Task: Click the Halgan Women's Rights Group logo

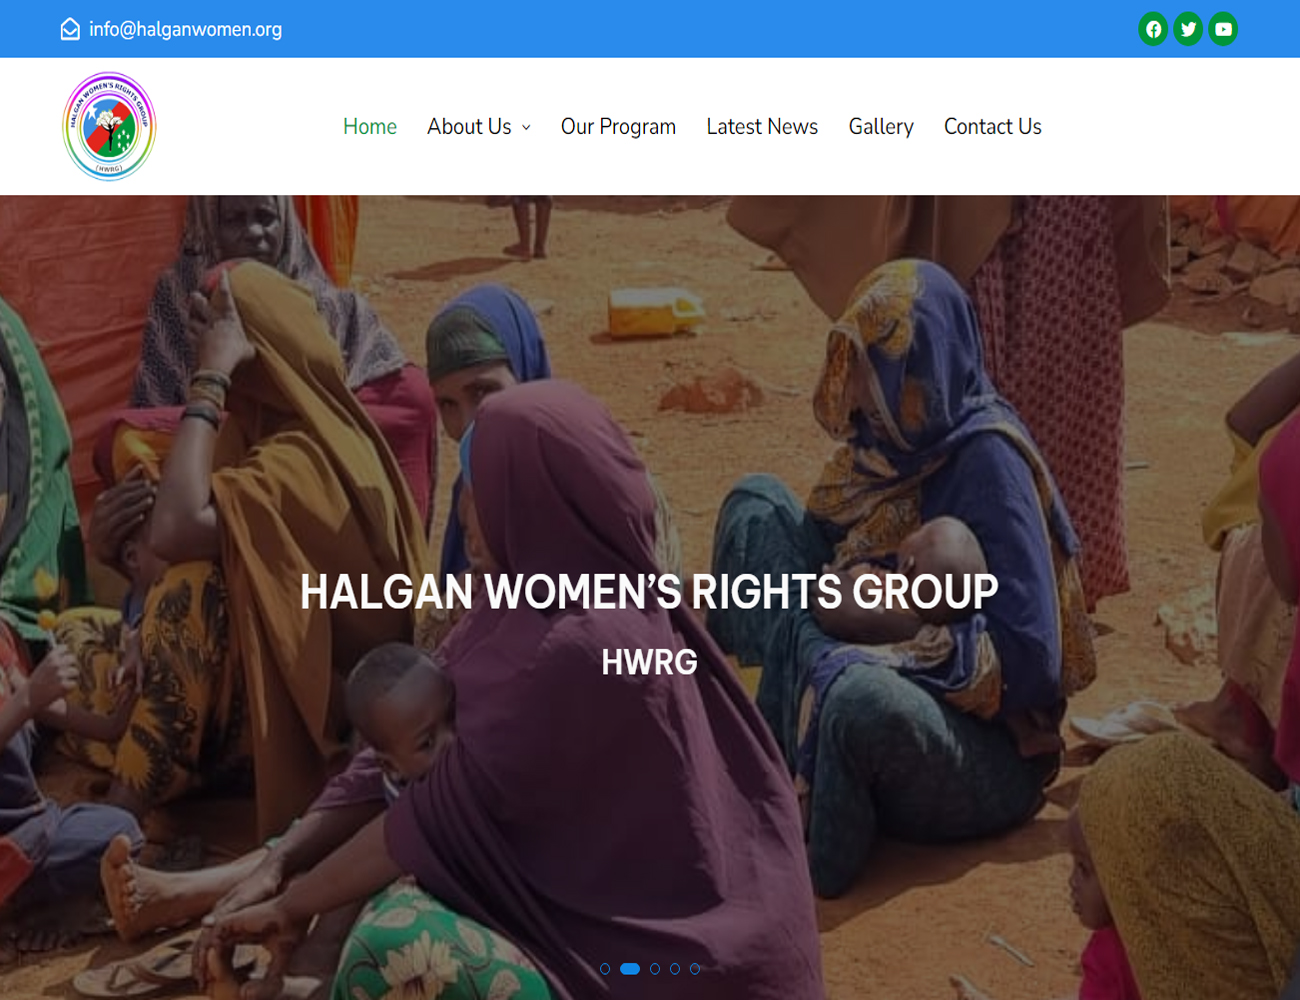Action: [109, 126]
